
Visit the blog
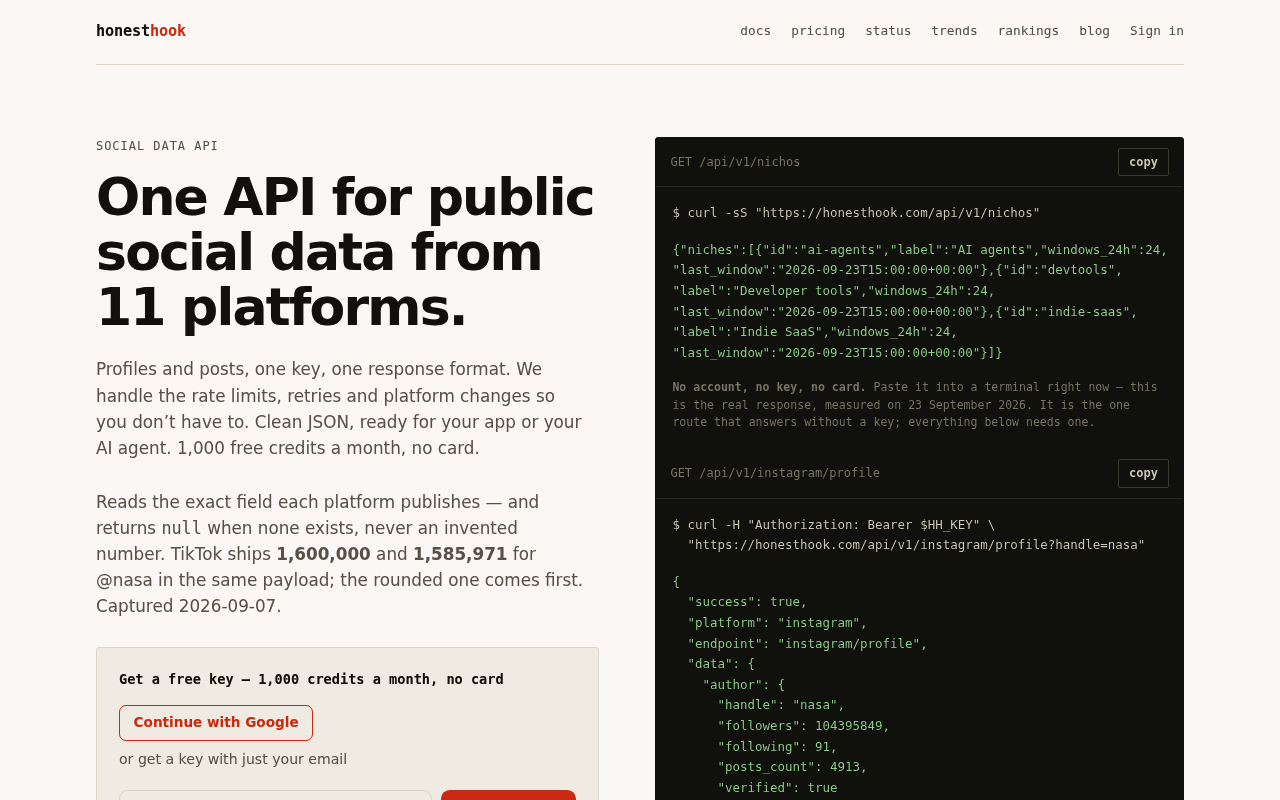(1094, 31)
